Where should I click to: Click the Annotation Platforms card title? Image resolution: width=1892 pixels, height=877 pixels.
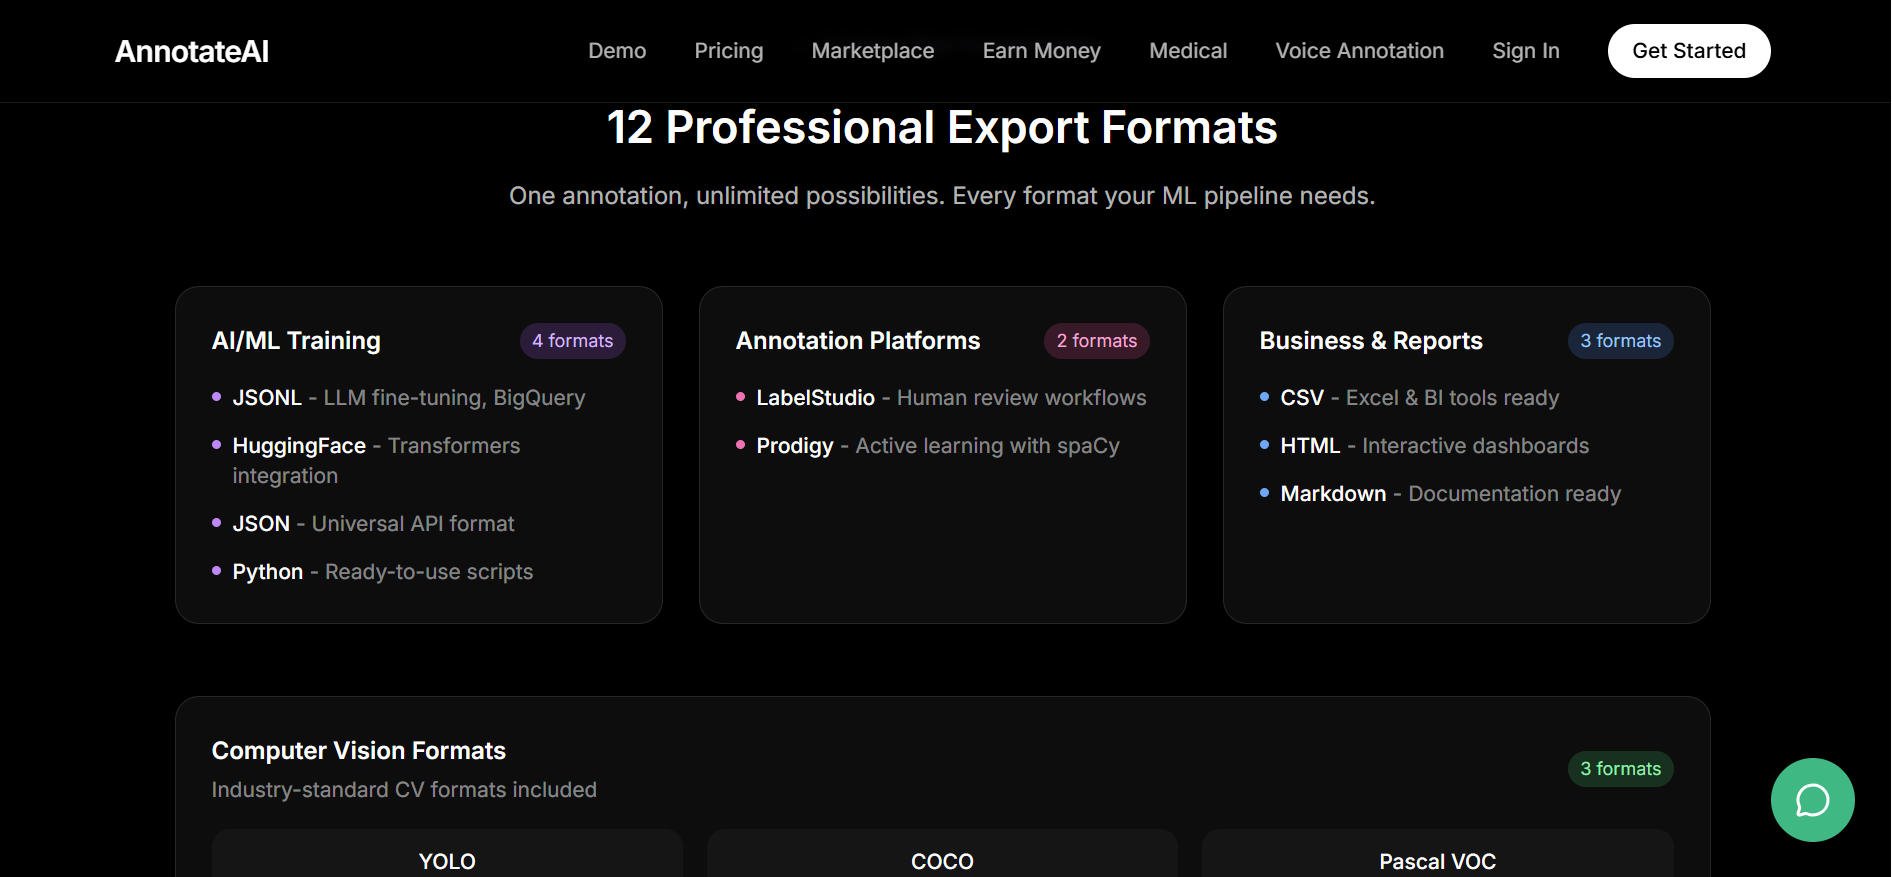click(858, 341)
